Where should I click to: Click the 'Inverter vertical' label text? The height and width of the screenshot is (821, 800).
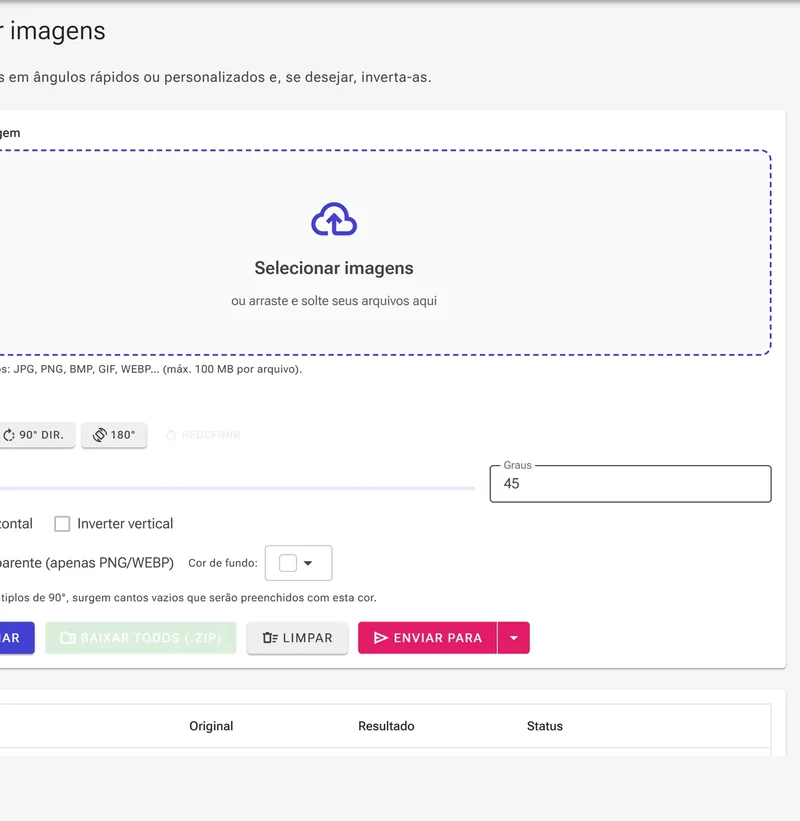pyautogui.click(x=125, y=524)
